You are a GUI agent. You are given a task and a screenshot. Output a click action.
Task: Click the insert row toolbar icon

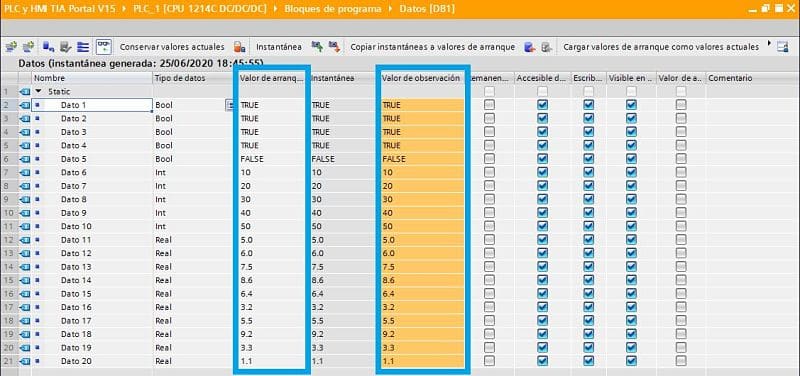(12, 47)
